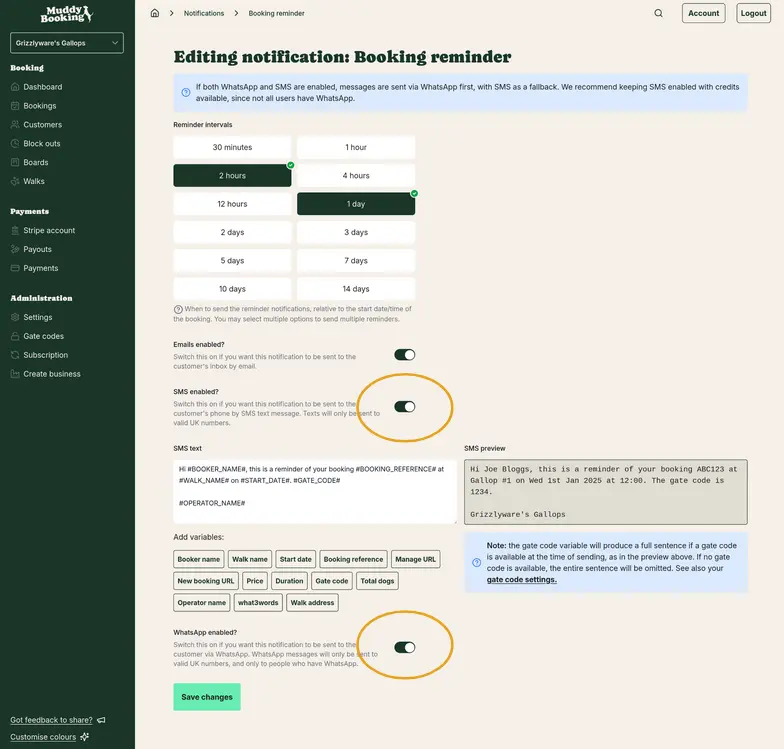The height and width of the screenshot is (749, 784).
Task: Insert the what3words variable
Action: [x=258, y=602]
